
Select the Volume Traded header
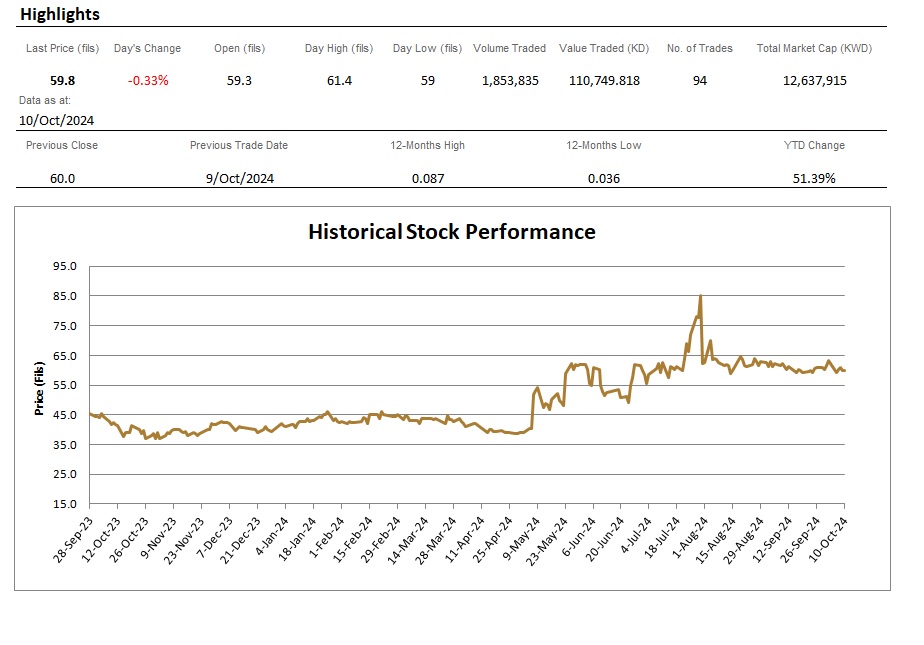point(510,48)
